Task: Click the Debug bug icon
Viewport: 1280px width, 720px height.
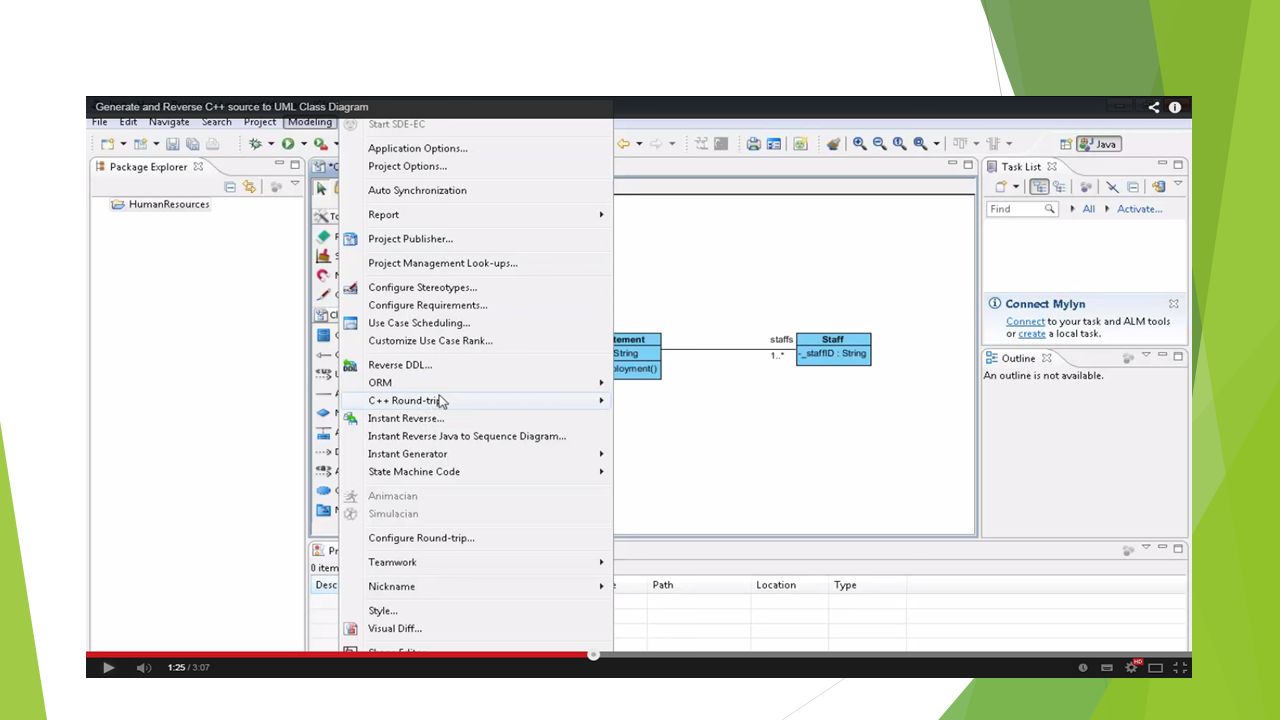Action: (x=255, y=144)
